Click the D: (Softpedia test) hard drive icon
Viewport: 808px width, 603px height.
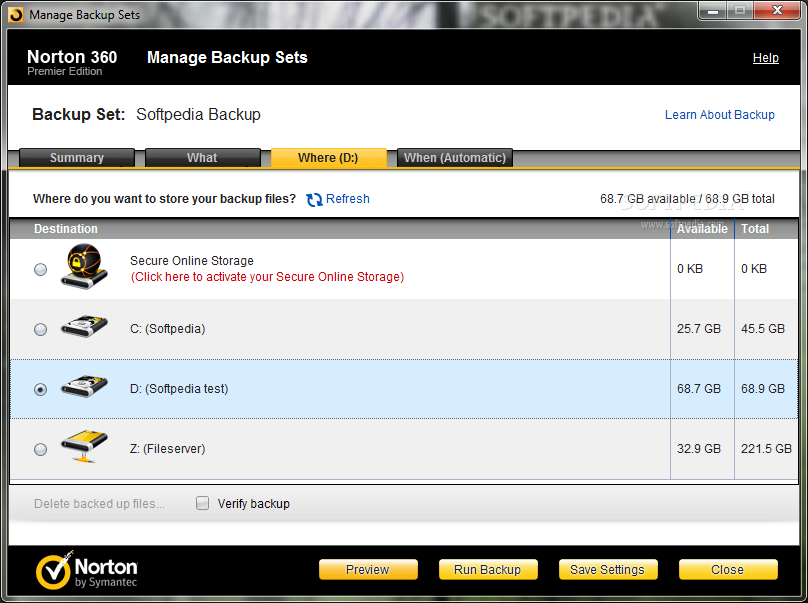84,386
